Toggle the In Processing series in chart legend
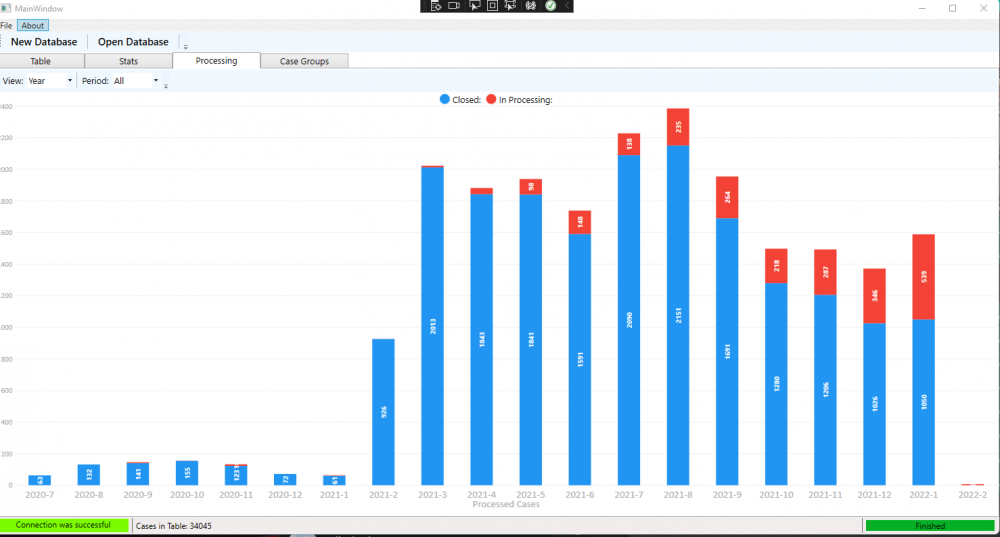This screenshot has width=1000, height=537. point(519,99)
